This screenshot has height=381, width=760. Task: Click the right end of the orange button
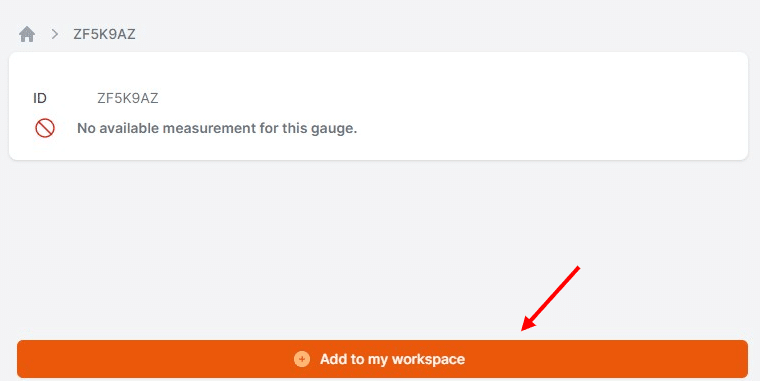coord(743,359)
